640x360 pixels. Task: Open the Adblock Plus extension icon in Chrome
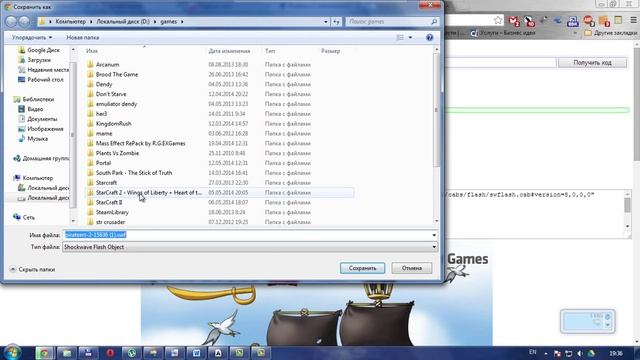(x=589, y=20)
